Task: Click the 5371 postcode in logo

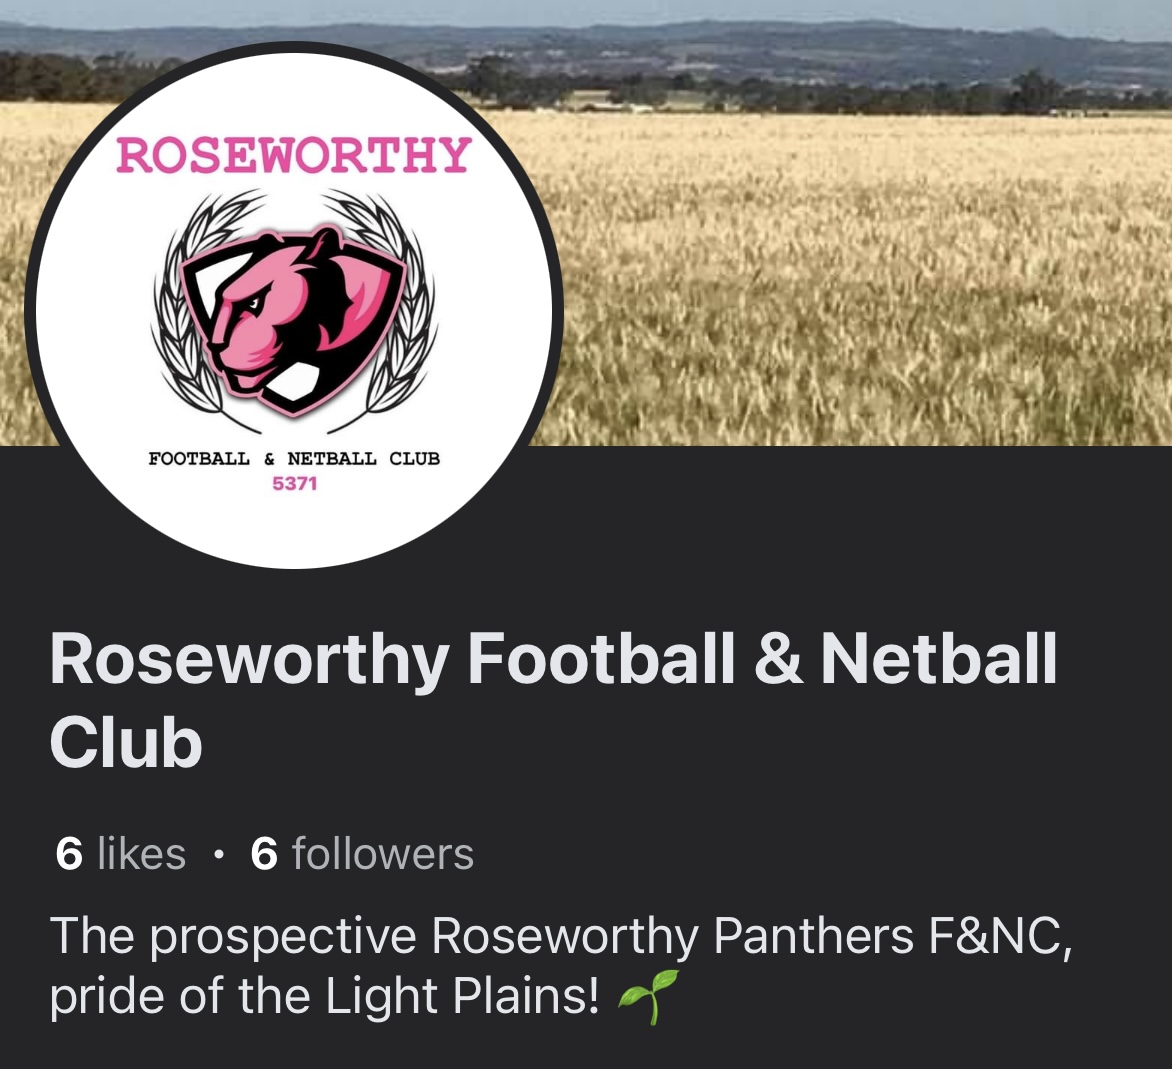Action: (294, 484)
